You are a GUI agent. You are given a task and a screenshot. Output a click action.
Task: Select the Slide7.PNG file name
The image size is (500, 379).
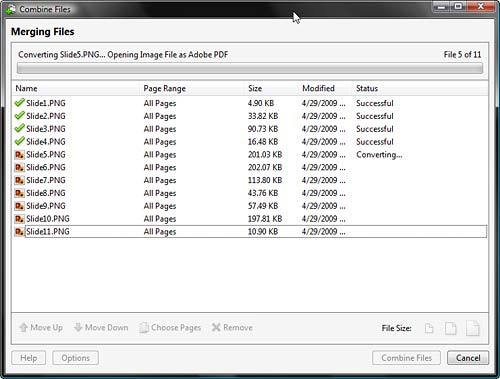46,180
